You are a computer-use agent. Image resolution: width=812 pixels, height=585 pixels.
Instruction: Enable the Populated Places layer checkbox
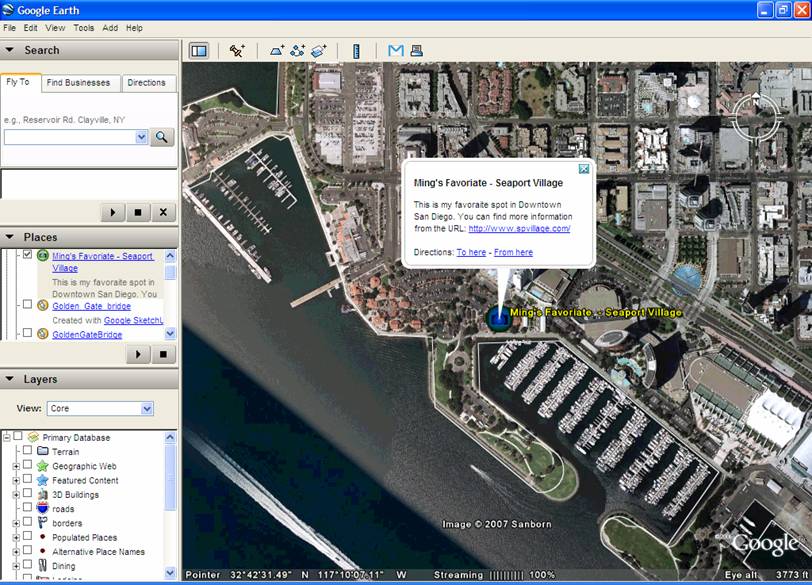[27, 536]
